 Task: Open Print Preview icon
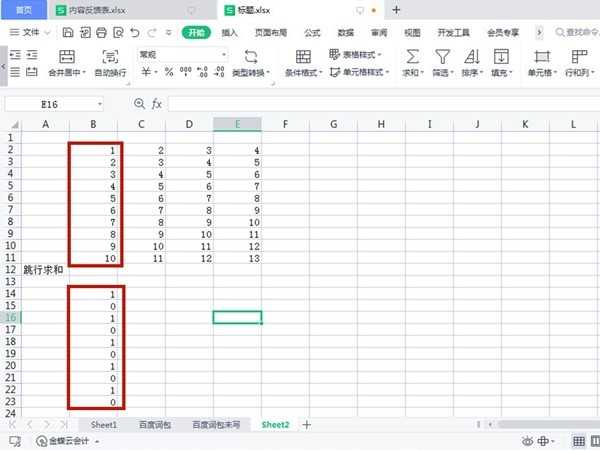click(x=118, y=33)
